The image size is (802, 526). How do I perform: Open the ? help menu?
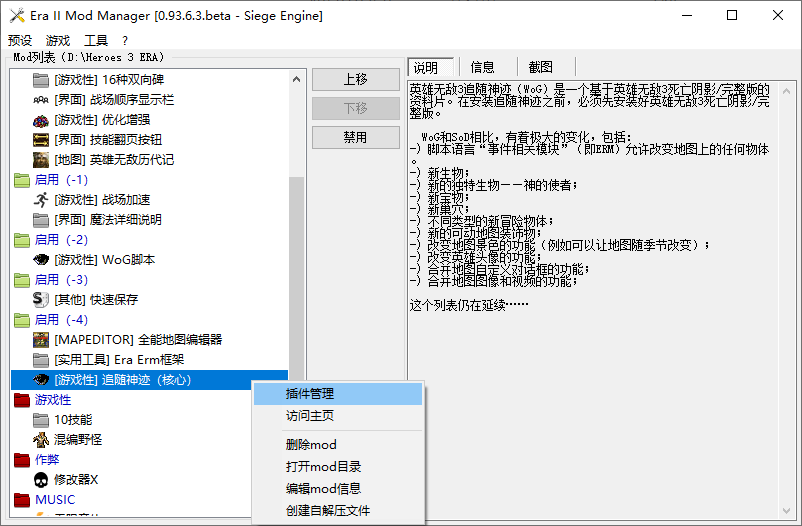tap(125, 40)
